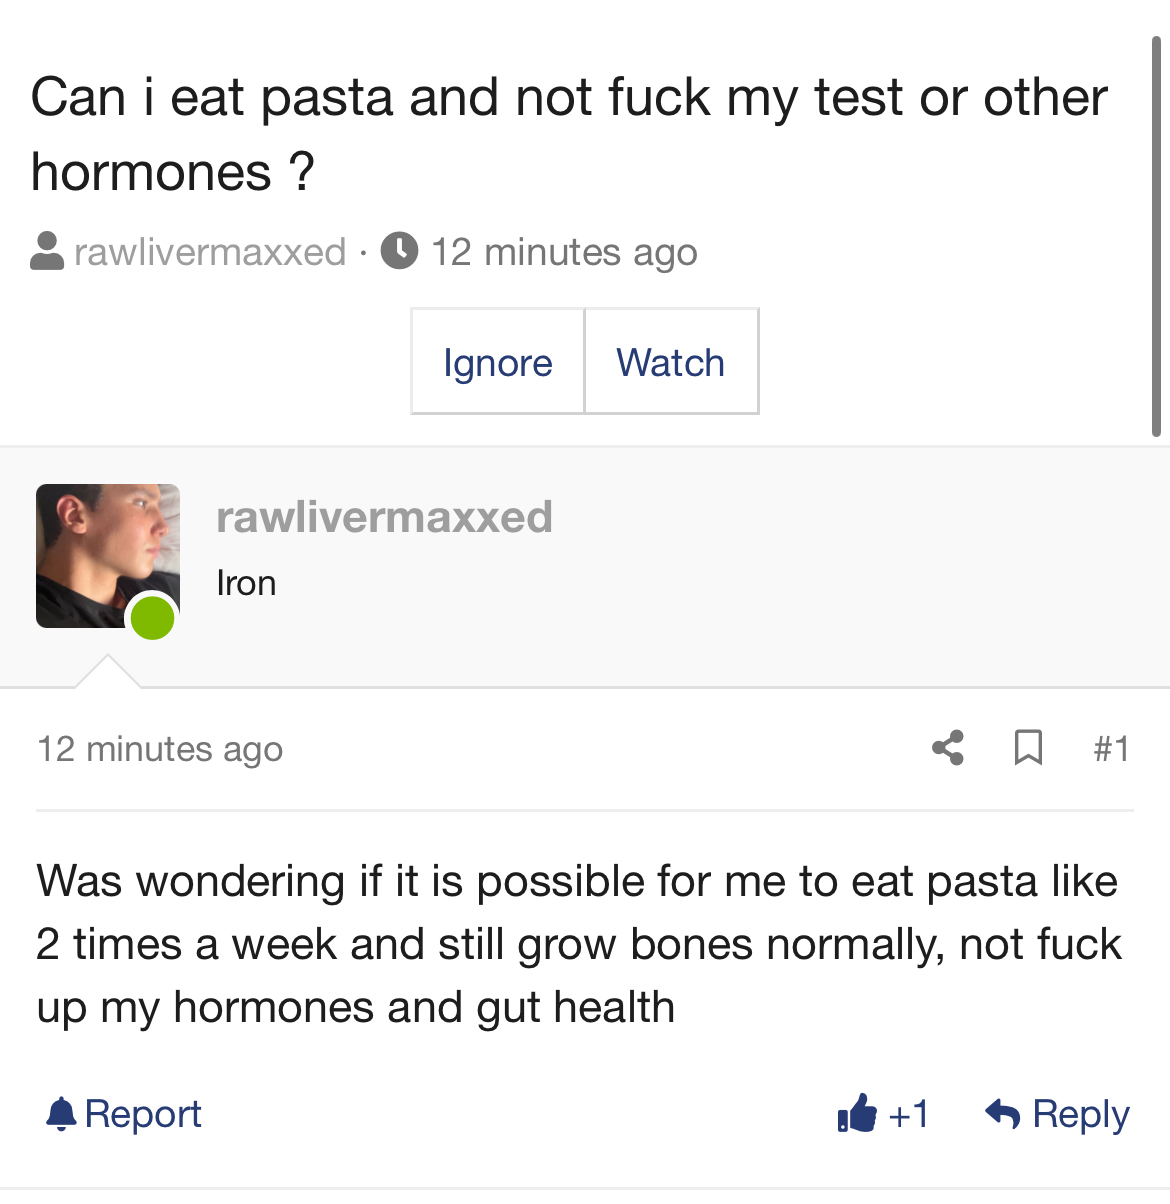Screen dimensions: 1170x1204
Task: Click the #1 post number link
Action: (1112, 748)
